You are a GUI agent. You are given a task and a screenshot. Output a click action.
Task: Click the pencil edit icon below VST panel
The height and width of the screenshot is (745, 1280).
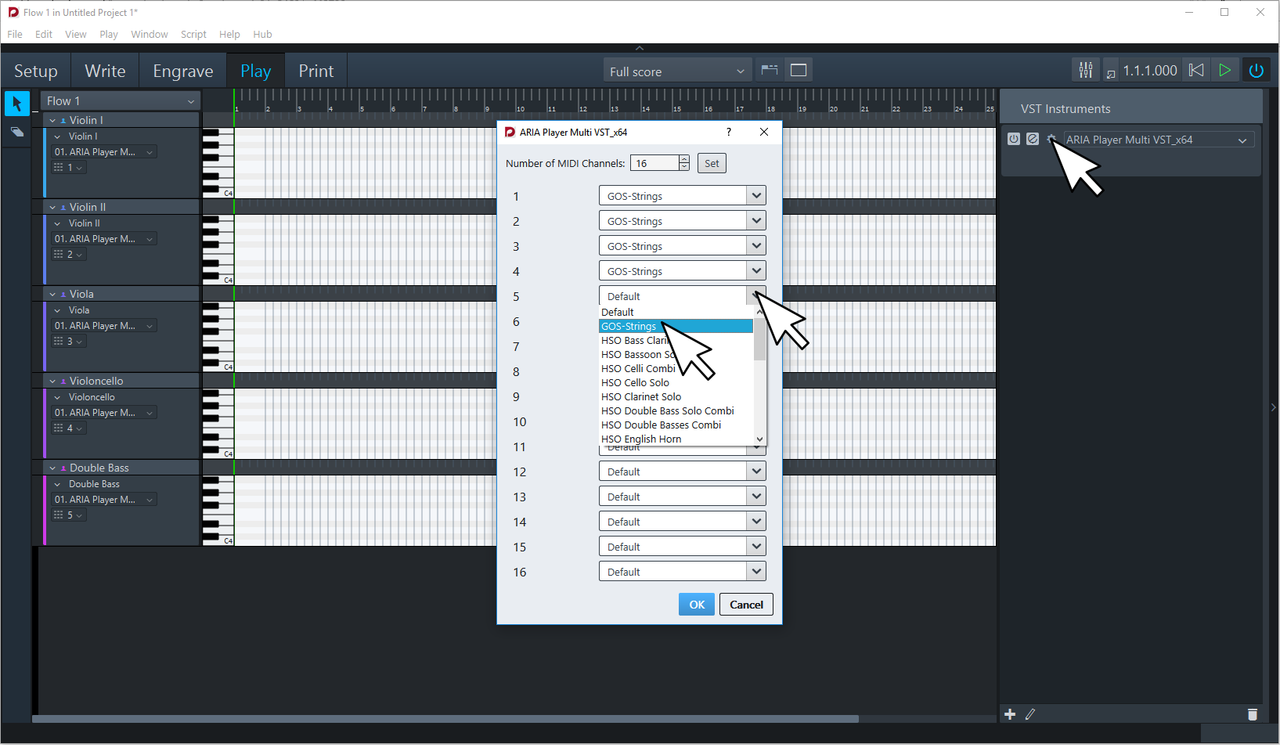click(x=1030, y=714)
